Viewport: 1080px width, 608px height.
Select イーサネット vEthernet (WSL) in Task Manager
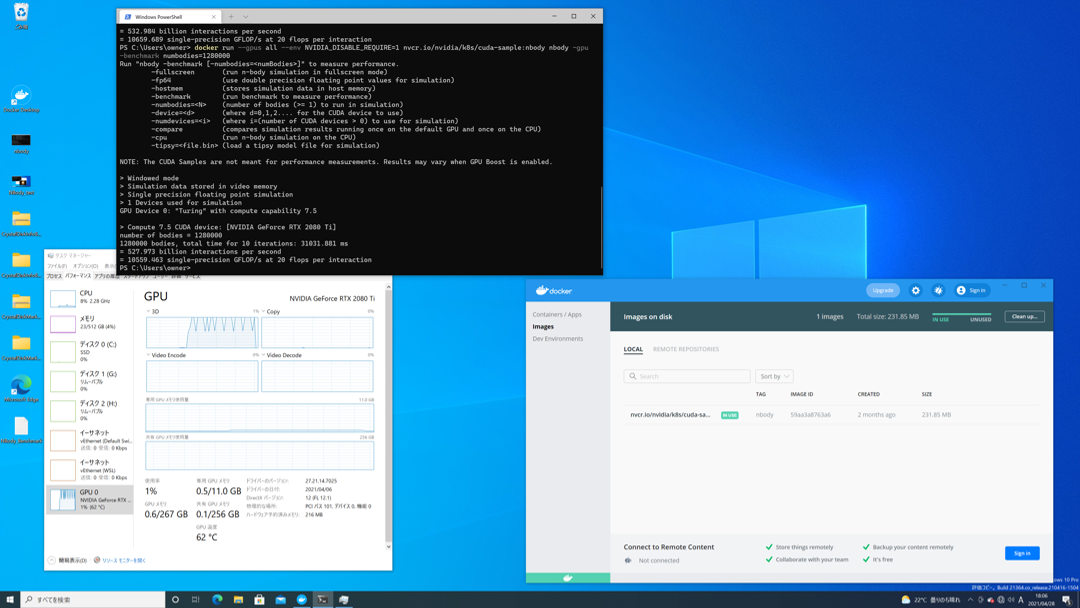[90, 469]
